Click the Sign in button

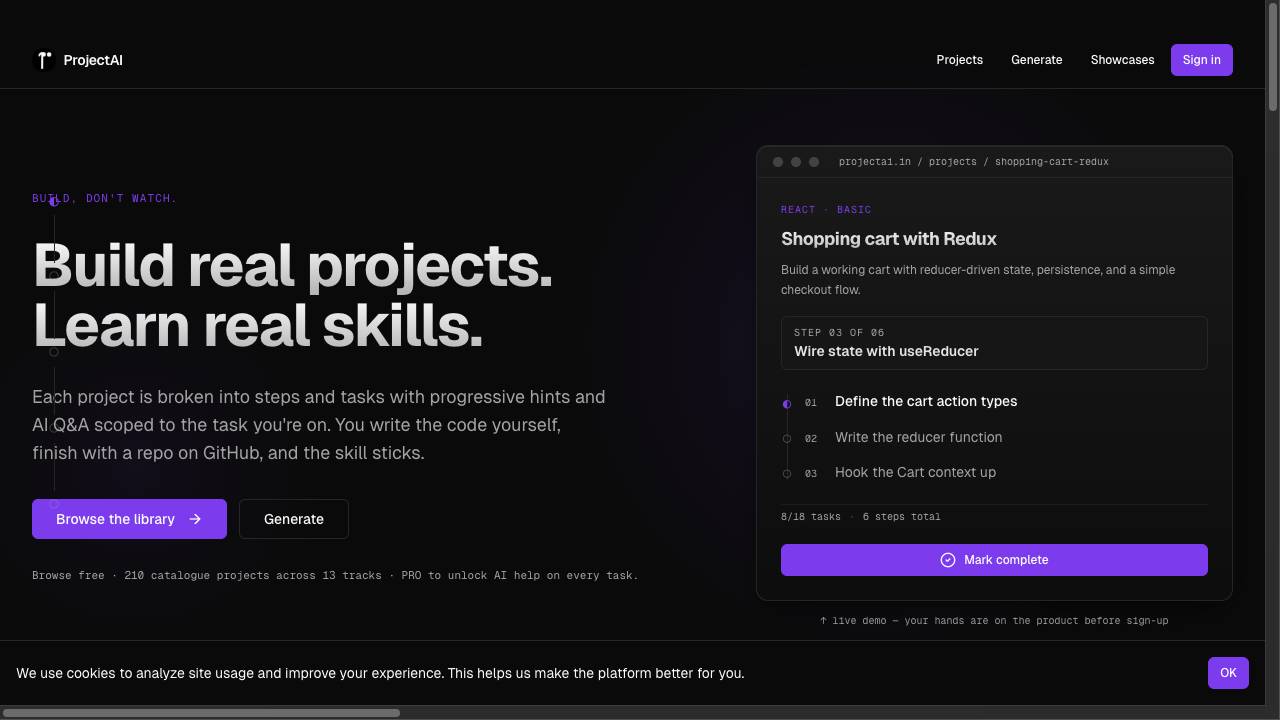tap(1201, 60)
